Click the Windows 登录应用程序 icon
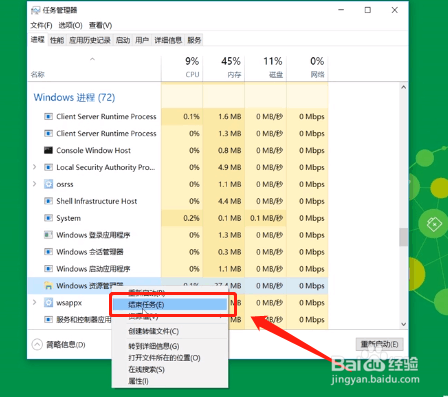This screenshot has height=397, width=448. tap(48, 235)
